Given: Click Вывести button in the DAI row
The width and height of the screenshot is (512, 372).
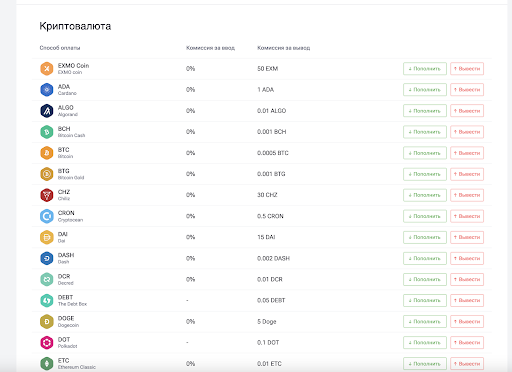Looking at the screenshot, I should pos(467,237).
